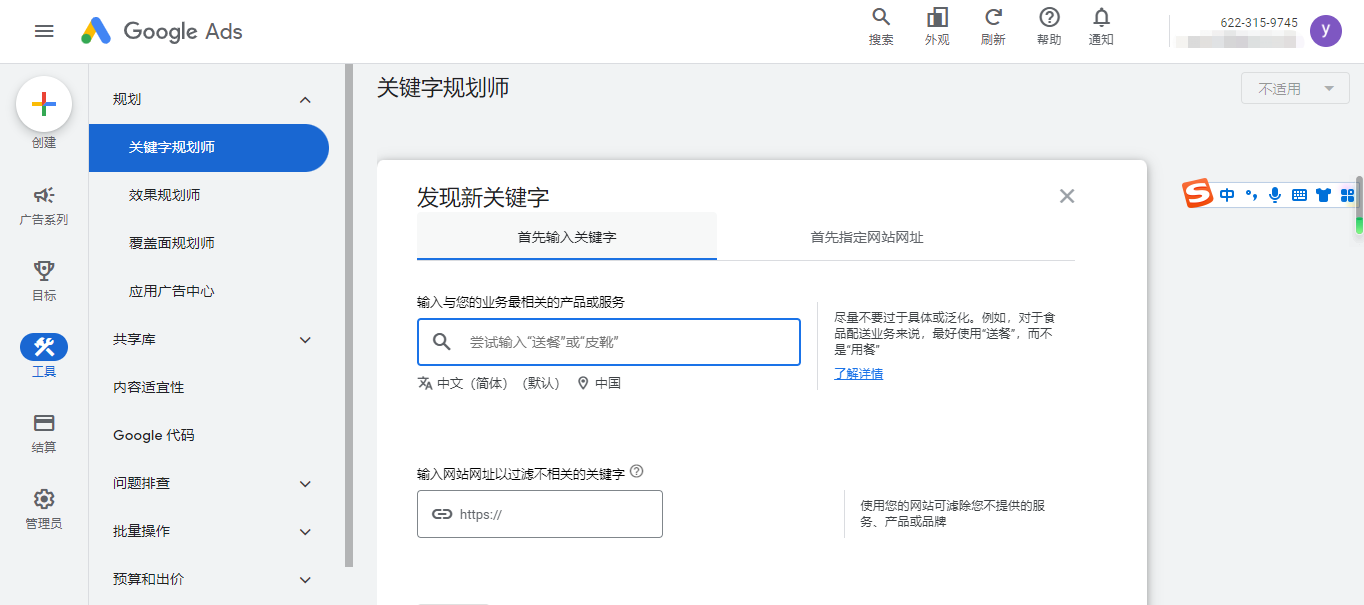Select 关键字规划师 menu item
This screenshot has width=1364, height=605.
[209, 148]
